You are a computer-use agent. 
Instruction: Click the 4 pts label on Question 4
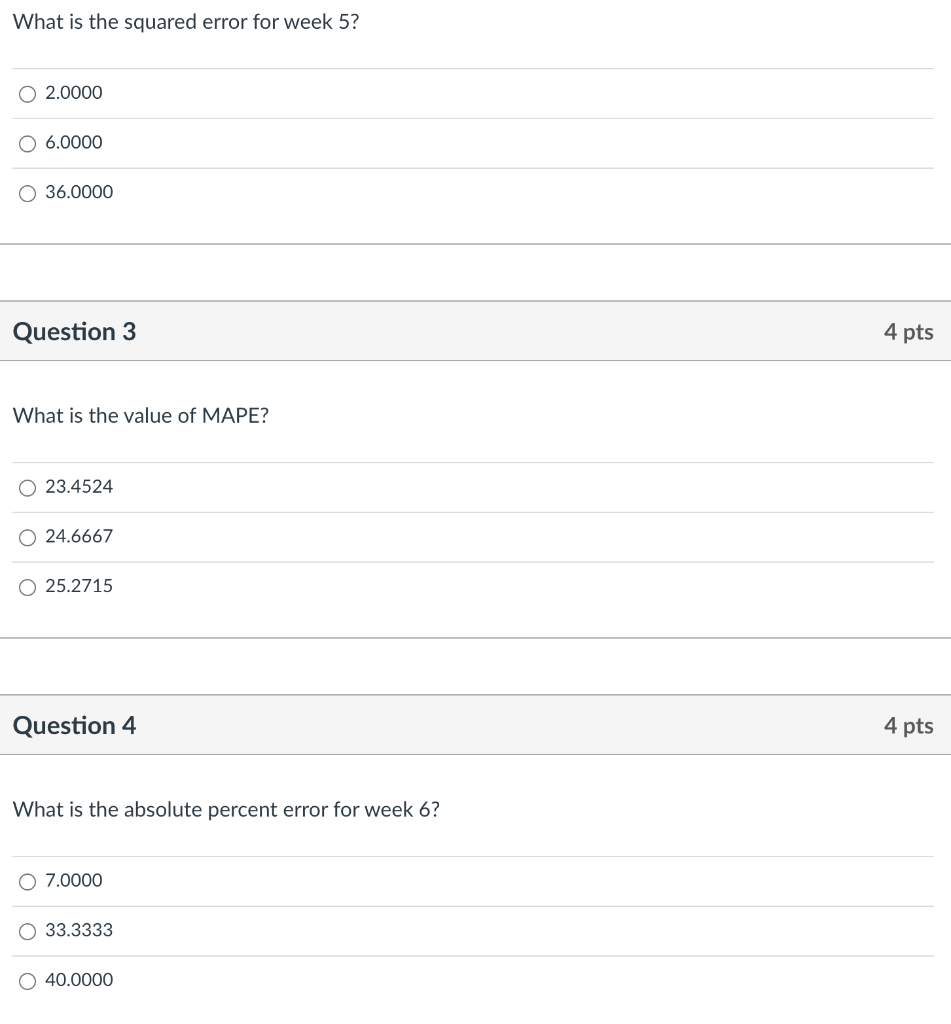907,726
